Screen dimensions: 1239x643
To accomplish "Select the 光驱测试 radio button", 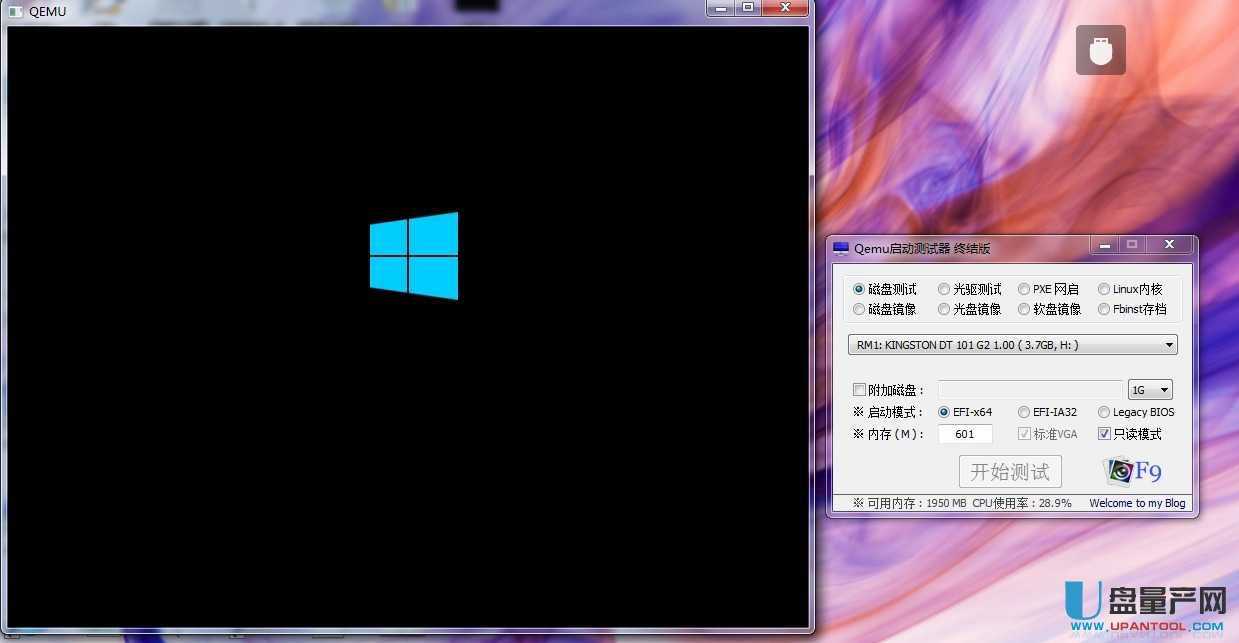I will (944, 288).
